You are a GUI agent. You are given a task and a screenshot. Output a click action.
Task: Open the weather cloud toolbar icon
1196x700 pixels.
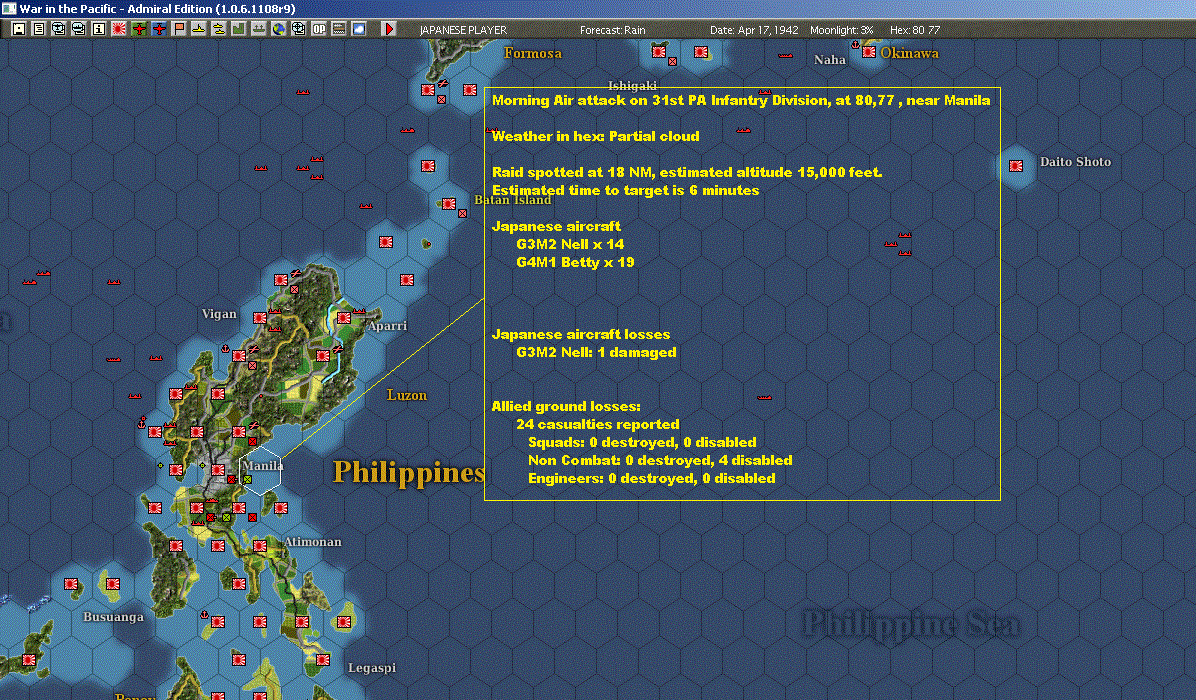(x=358, y=29)
